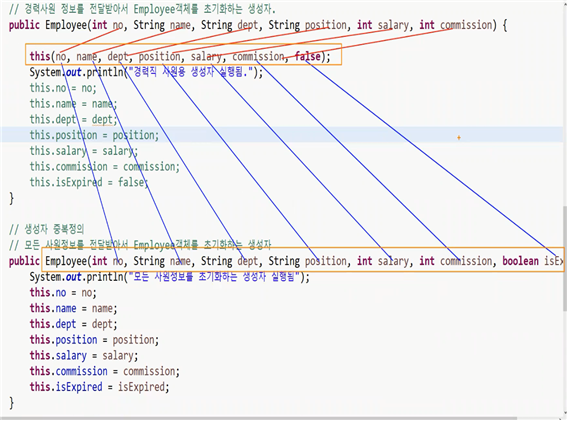Place cursor on this(no, name, dept...) constructor call
The width and height of the screenshot is (567, 424).
(180, 56)
